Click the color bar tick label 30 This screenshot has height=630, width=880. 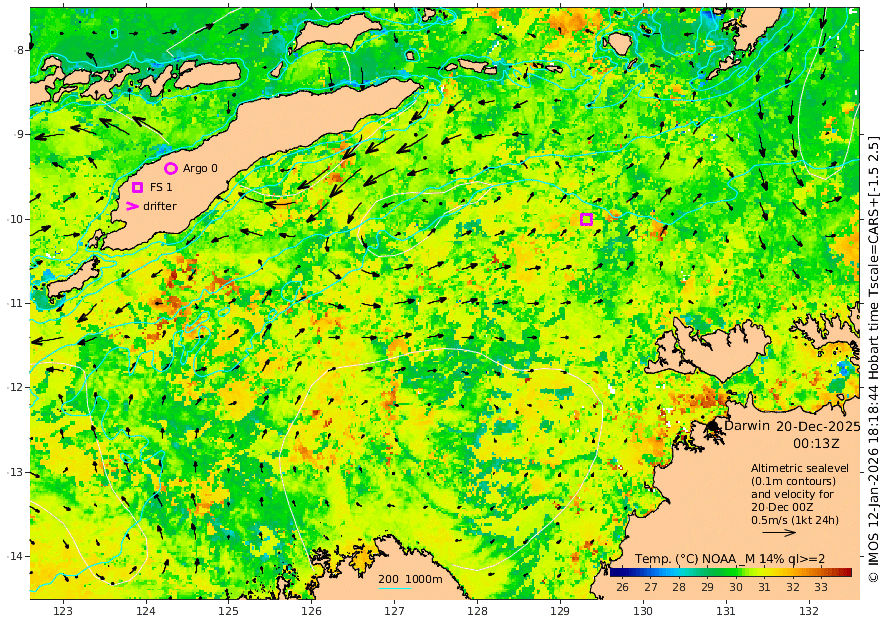(736, 587)
